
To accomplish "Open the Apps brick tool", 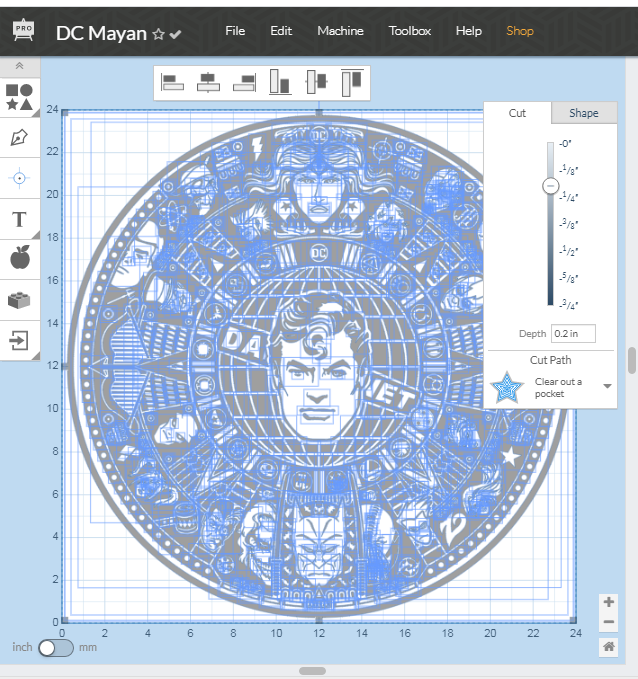I will tap(19, 300).
